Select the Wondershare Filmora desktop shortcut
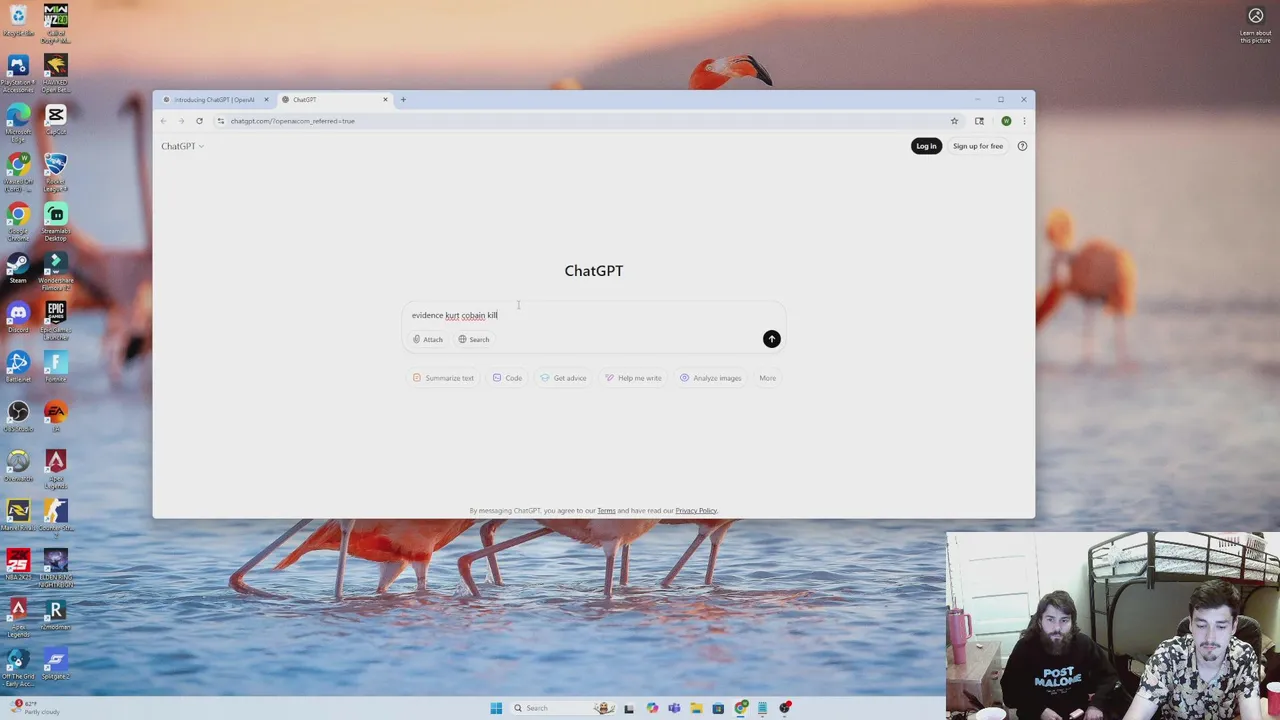This screenshot has width=1280, height=720. (x=55, y=271)
